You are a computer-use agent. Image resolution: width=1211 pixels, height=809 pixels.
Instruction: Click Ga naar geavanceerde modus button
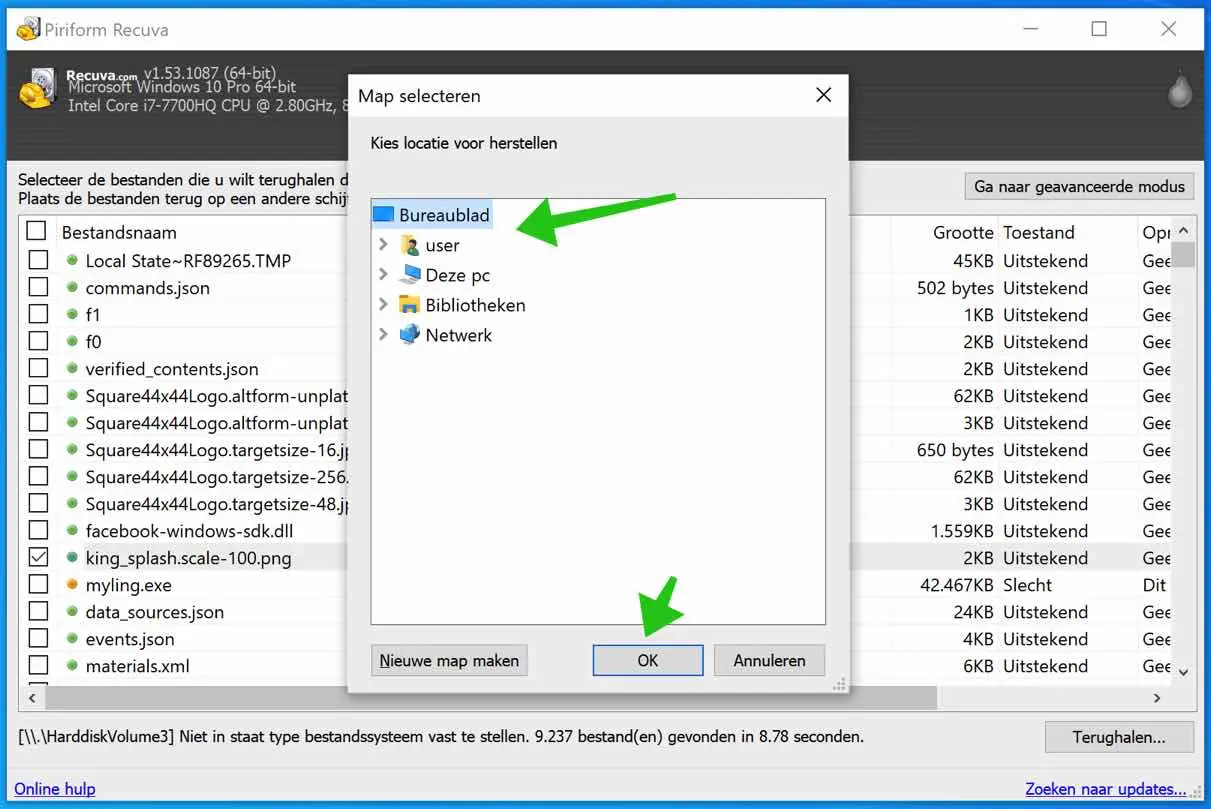click(1079, 186)
